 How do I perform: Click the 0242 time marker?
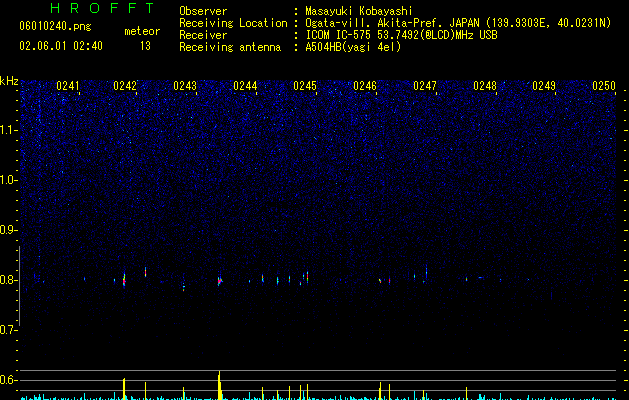125,86
